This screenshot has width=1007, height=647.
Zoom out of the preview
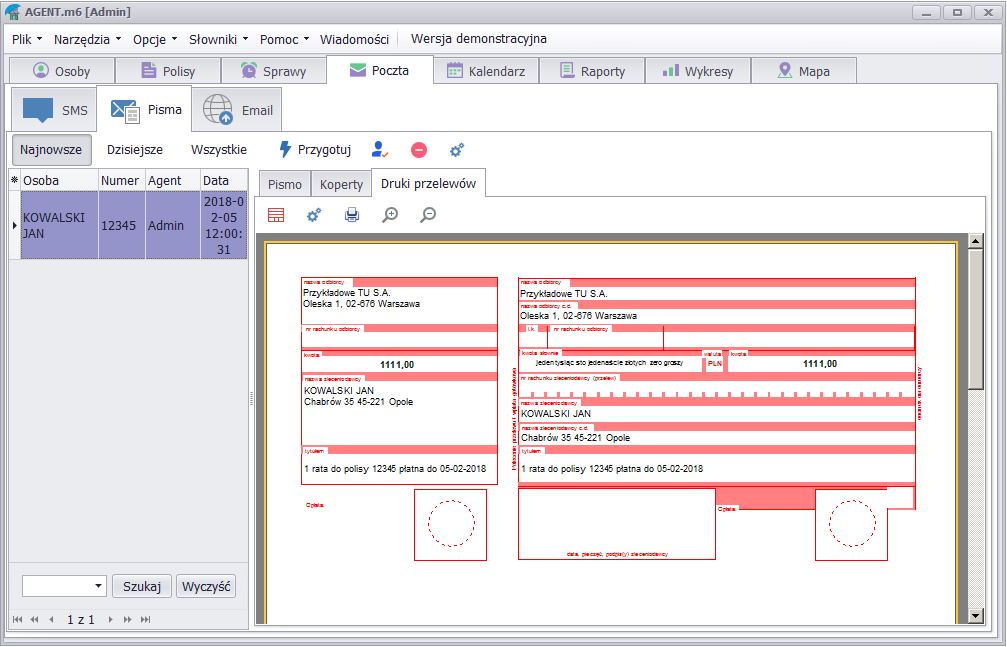(428, 215)
